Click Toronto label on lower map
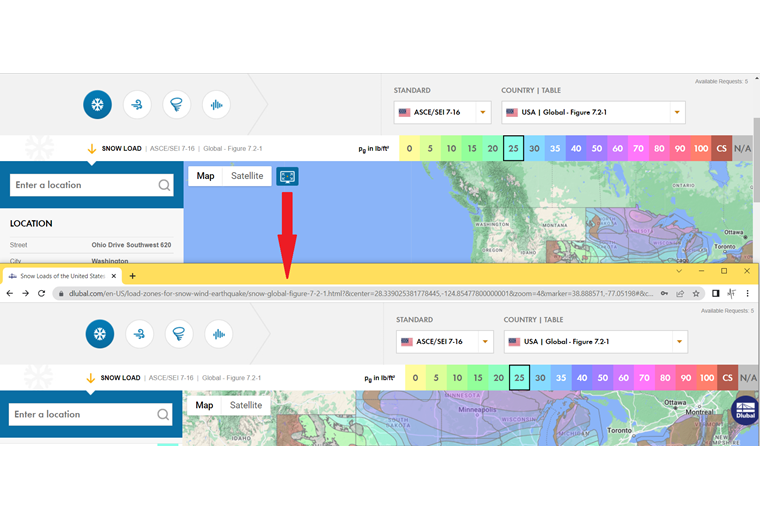The width and height of the screenshot is (760, 519). click(619, 430)
